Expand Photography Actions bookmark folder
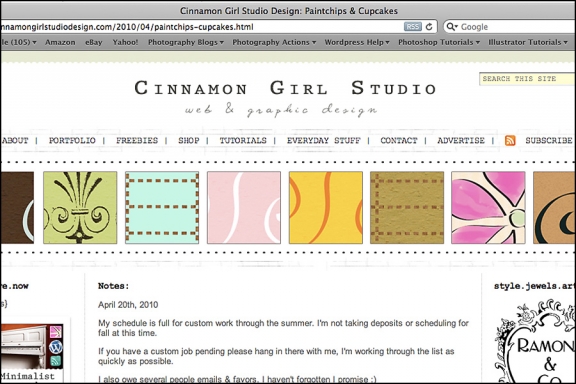Screen dimensions: 576x384 [x=274, y=42]
